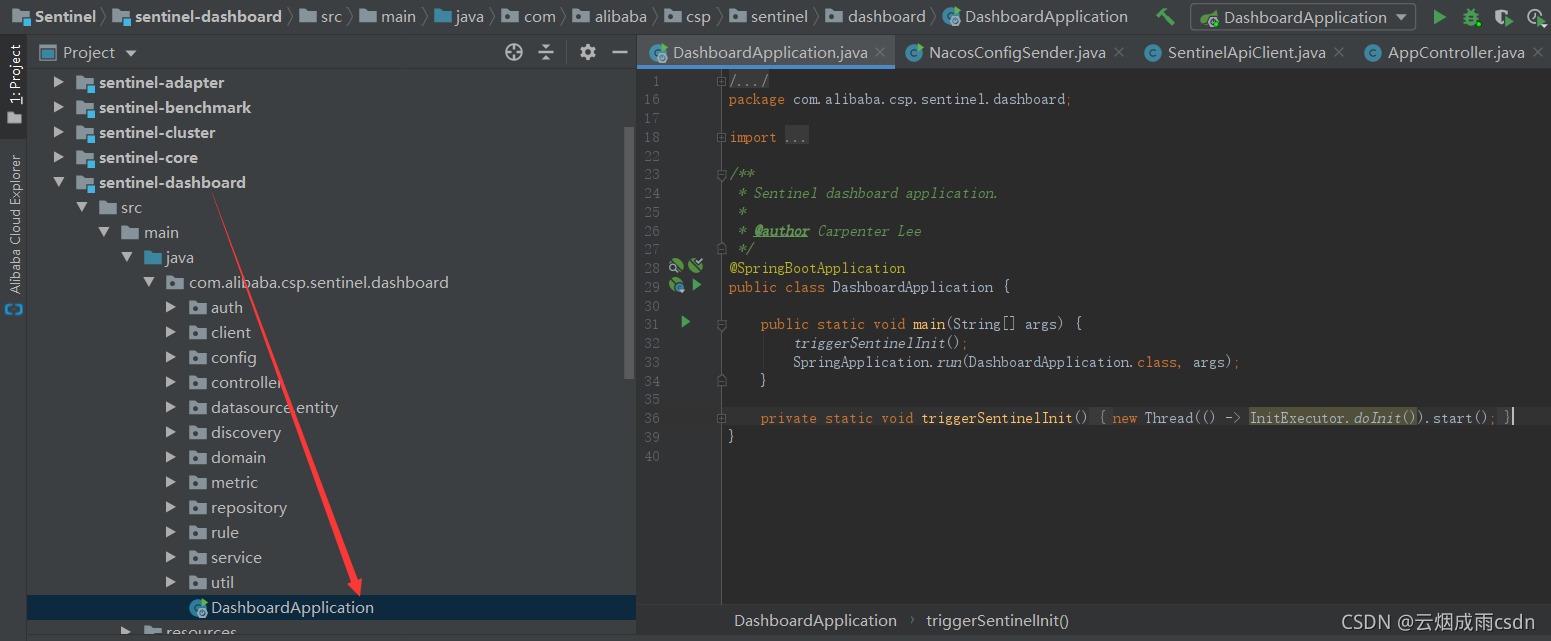Expand the import fold marker at line 18
Screen dimensions: 1551x641
click(x=721, y=137)
